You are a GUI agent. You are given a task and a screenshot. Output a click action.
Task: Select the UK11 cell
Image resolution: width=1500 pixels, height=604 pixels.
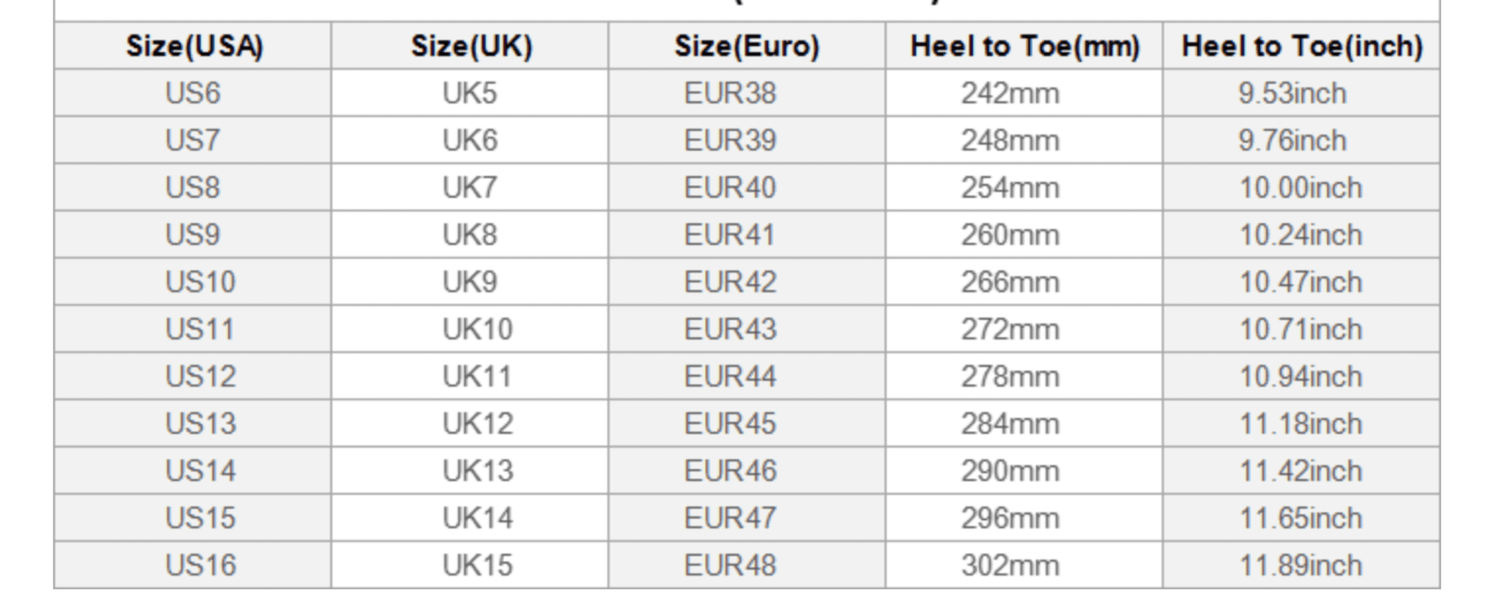click(477, 376)
